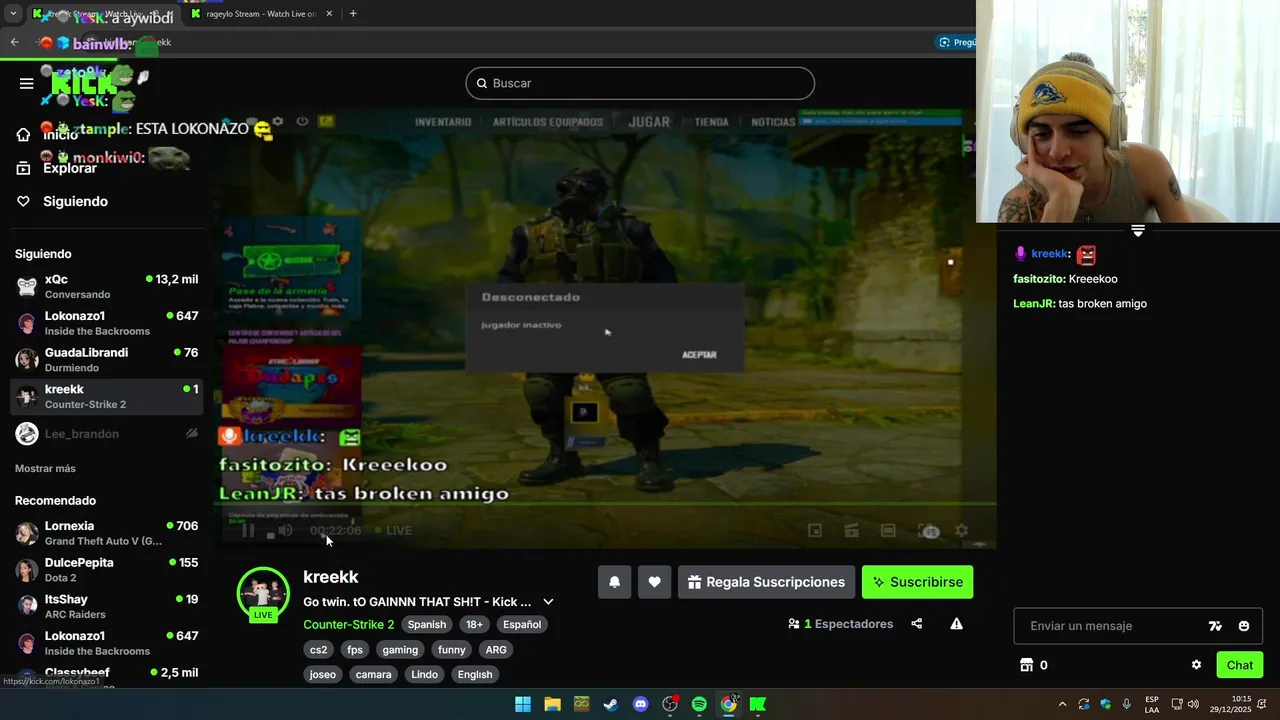Click kreekk channel avatar with LIVE badge
The height and width of the screenshot is (720, 1280).
pyautogui.click(x=263, y=594)
